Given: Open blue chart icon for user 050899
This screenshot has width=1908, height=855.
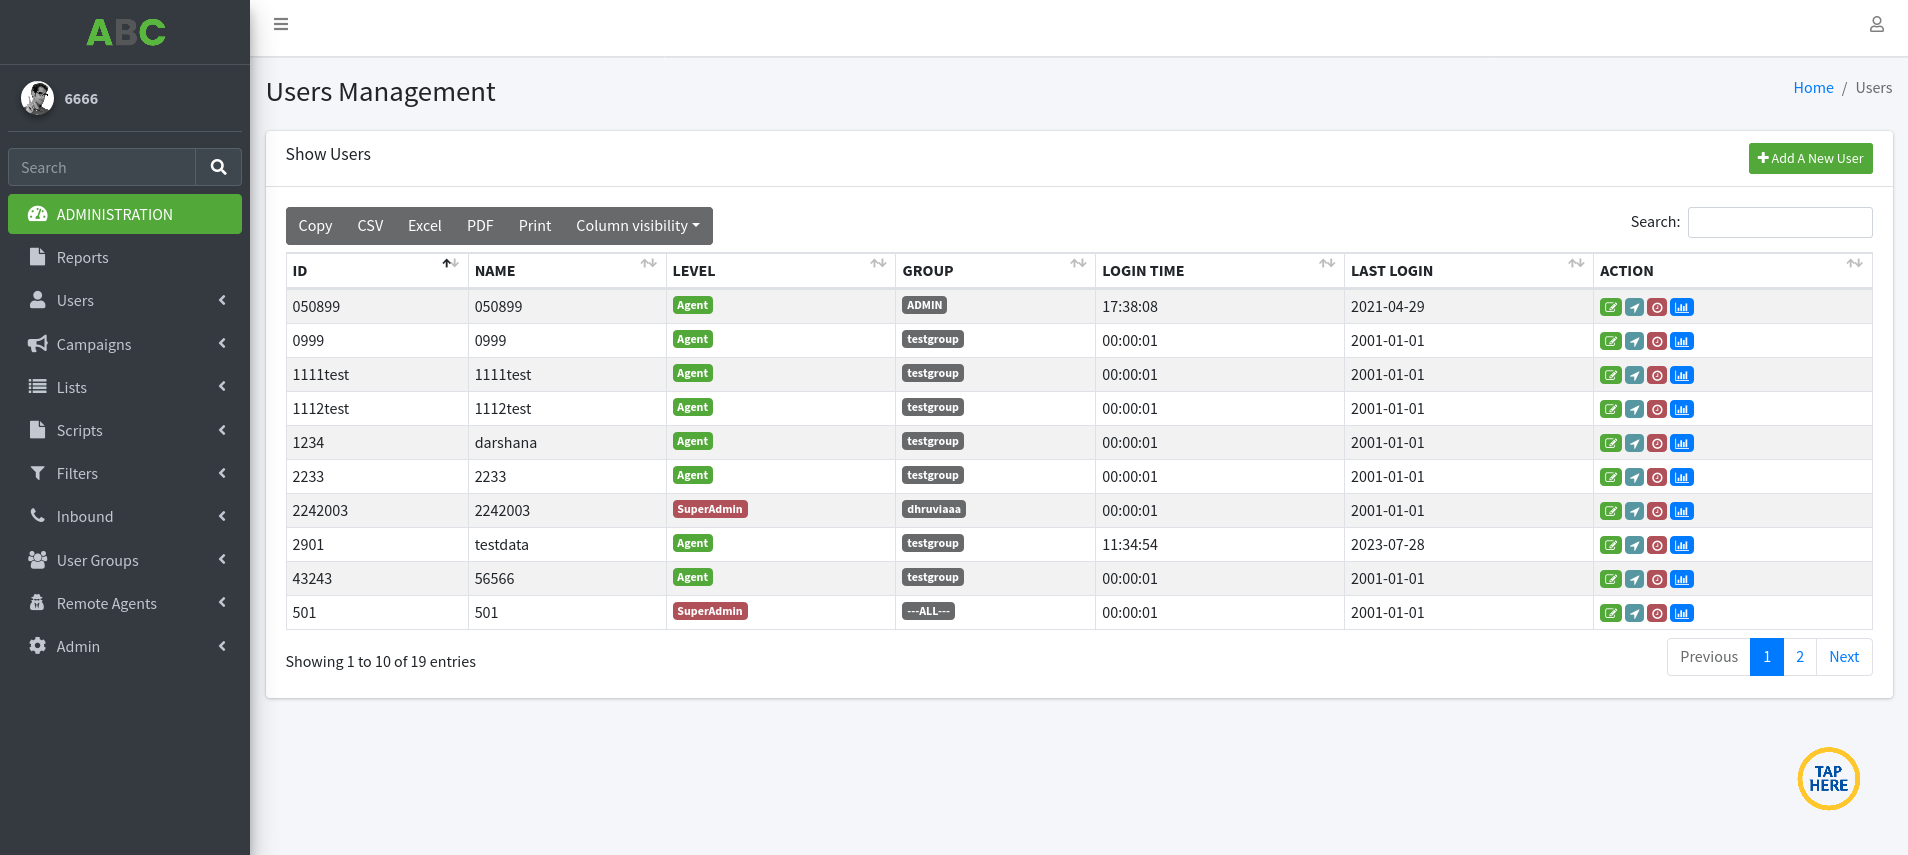Looking at the screenshot, I should [x=1682, y=307].
